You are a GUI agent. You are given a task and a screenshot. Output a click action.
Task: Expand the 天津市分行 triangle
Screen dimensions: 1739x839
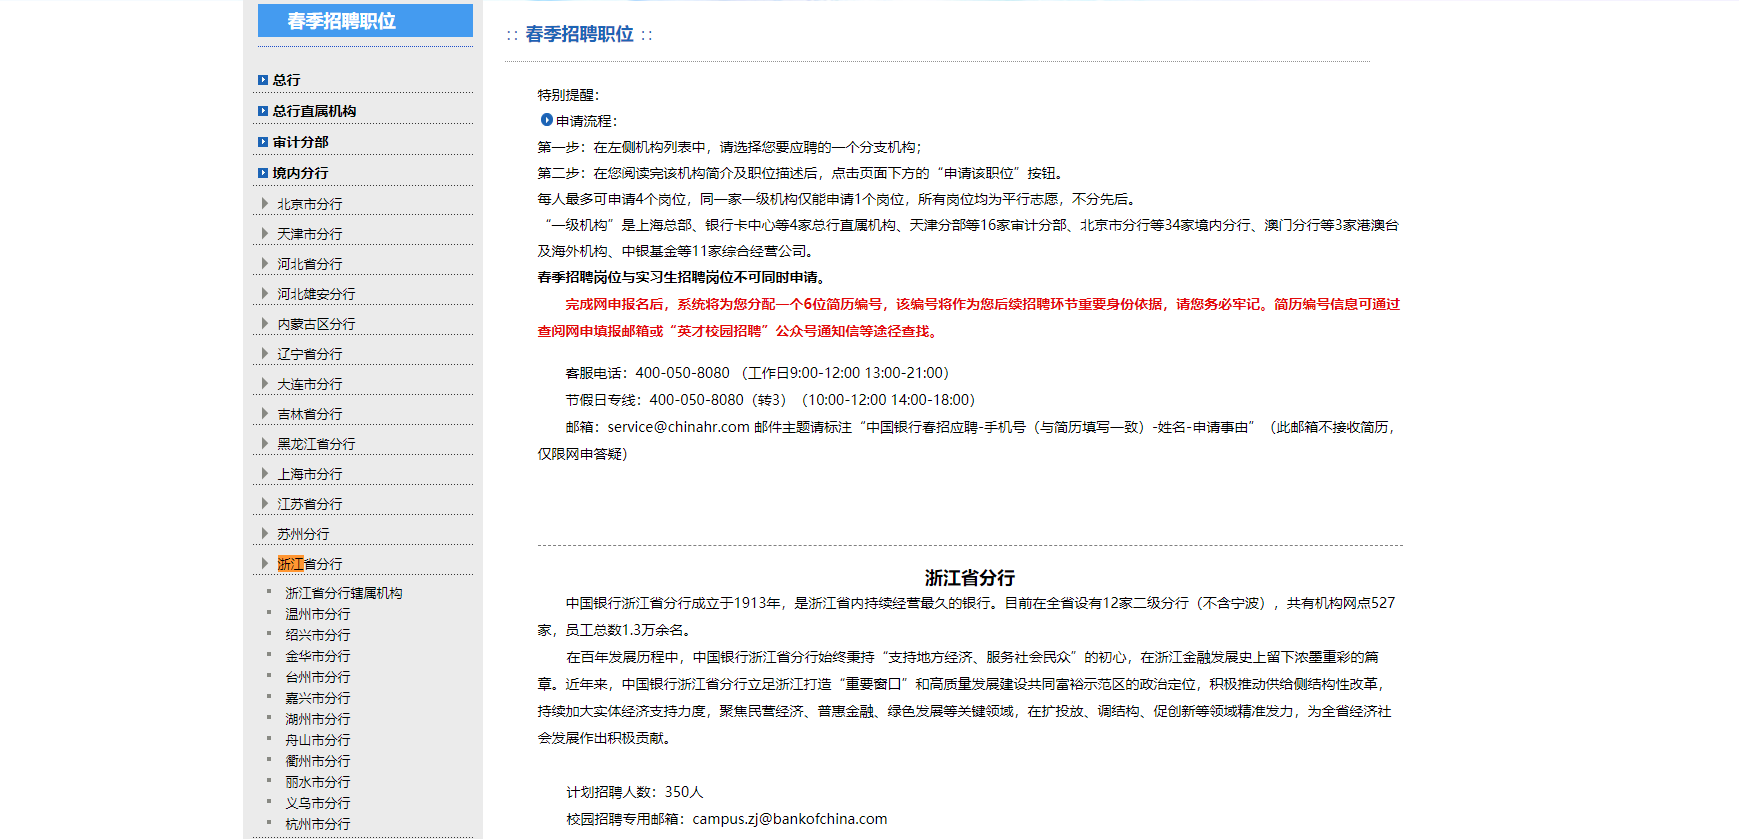[x=265, y=233]
